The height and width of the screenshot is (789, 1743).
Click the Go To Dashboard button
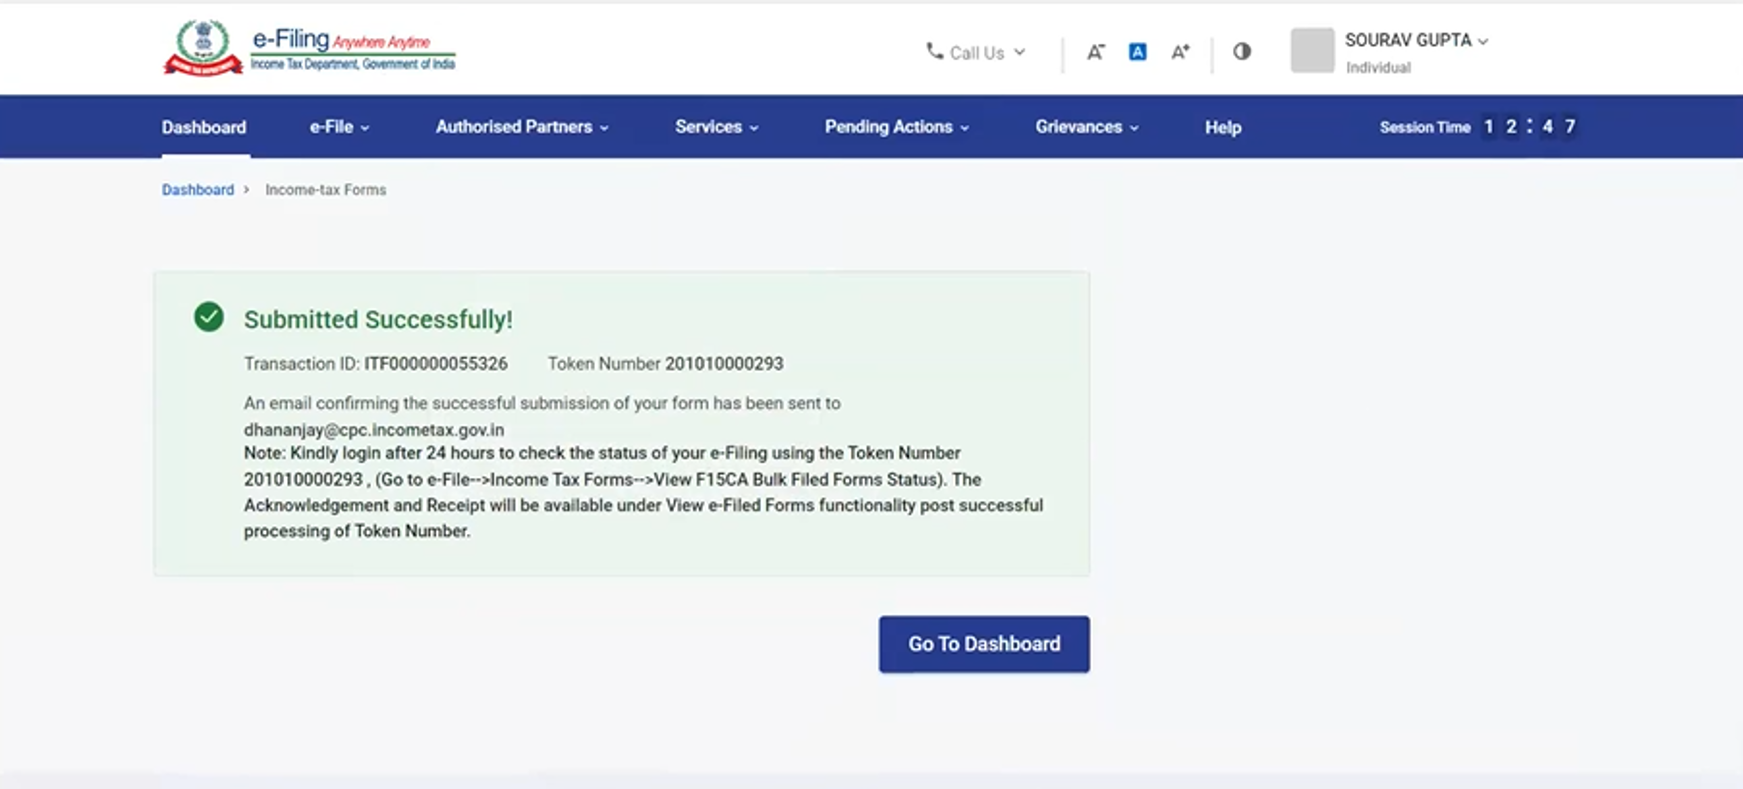pos(984,644)
